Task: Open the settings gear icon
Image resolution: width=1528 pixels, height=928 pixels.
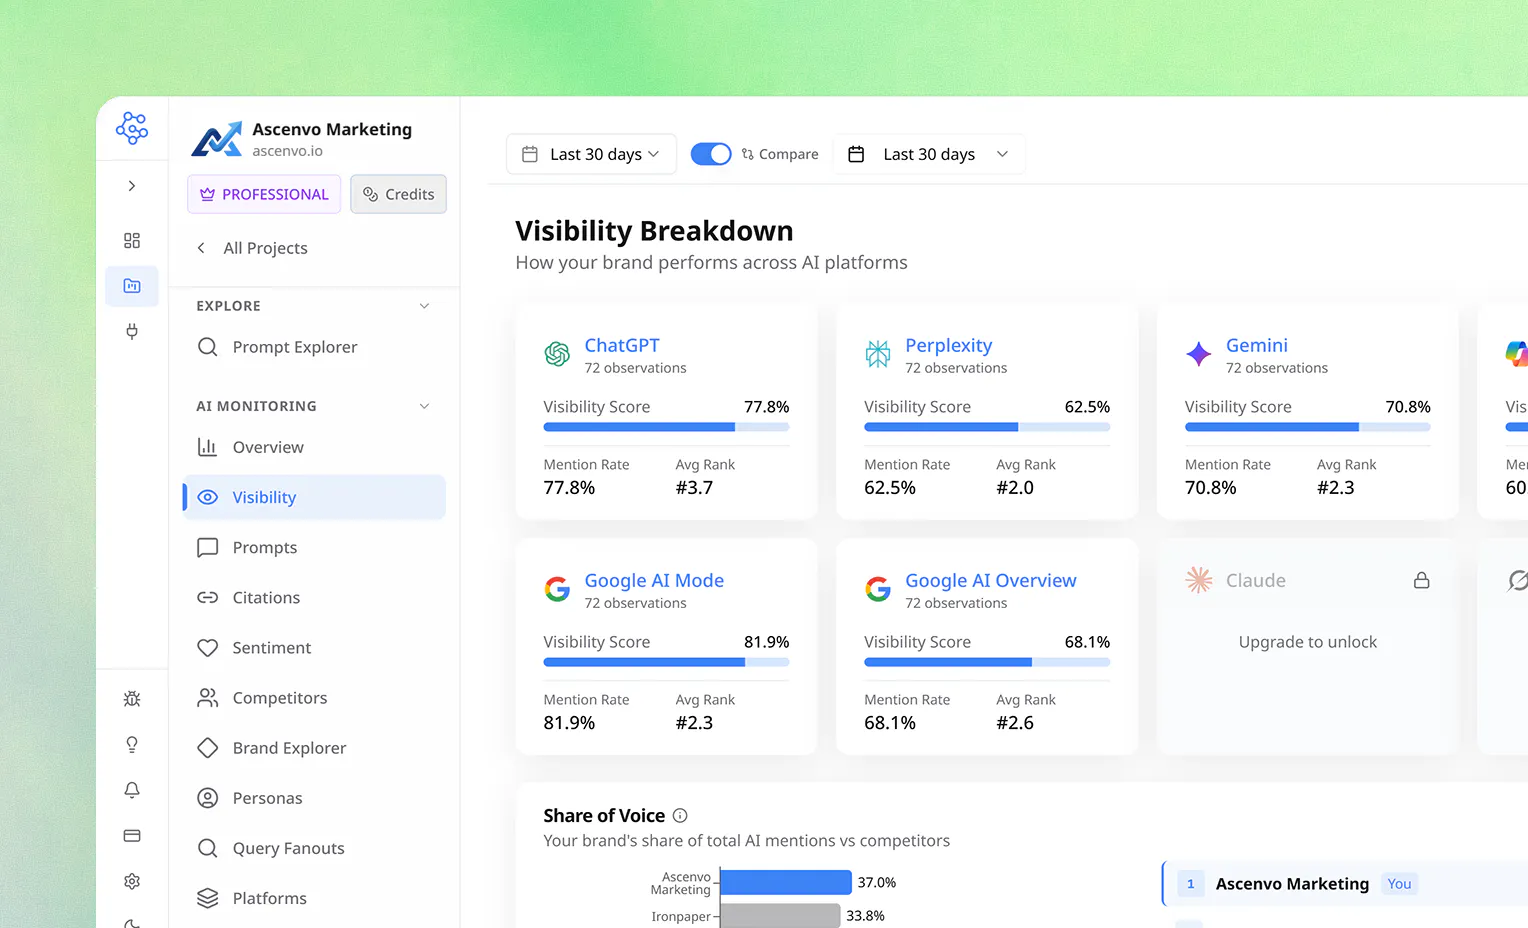Action: (132, 881)
